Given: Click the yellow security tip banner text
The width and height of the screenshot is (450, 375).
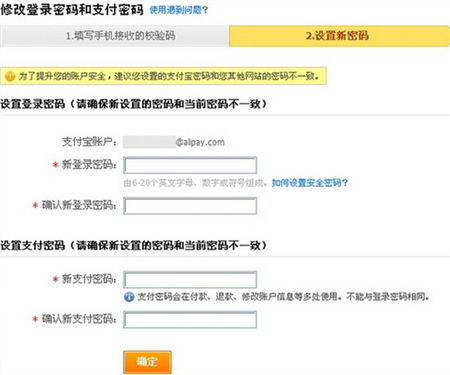Looking at the screenshot, I should (x=169, y=76).
